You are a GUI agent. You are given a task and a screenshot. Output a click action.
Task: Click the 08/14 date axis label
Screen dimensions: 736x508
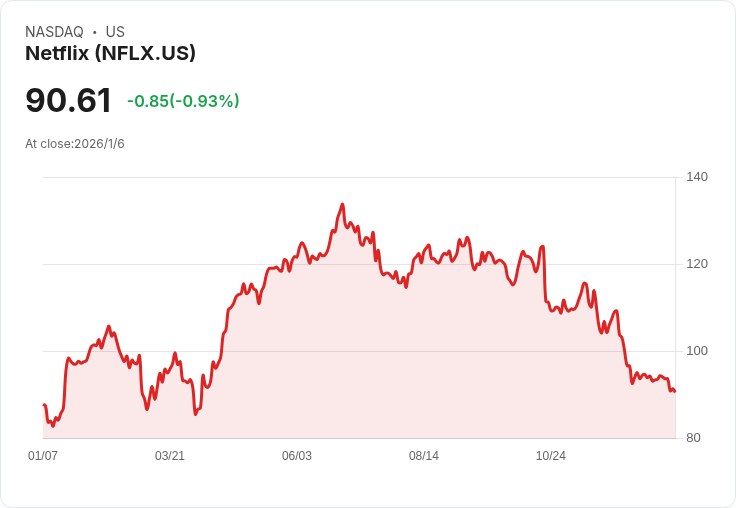pyautogui.click(x=424, y=455)
